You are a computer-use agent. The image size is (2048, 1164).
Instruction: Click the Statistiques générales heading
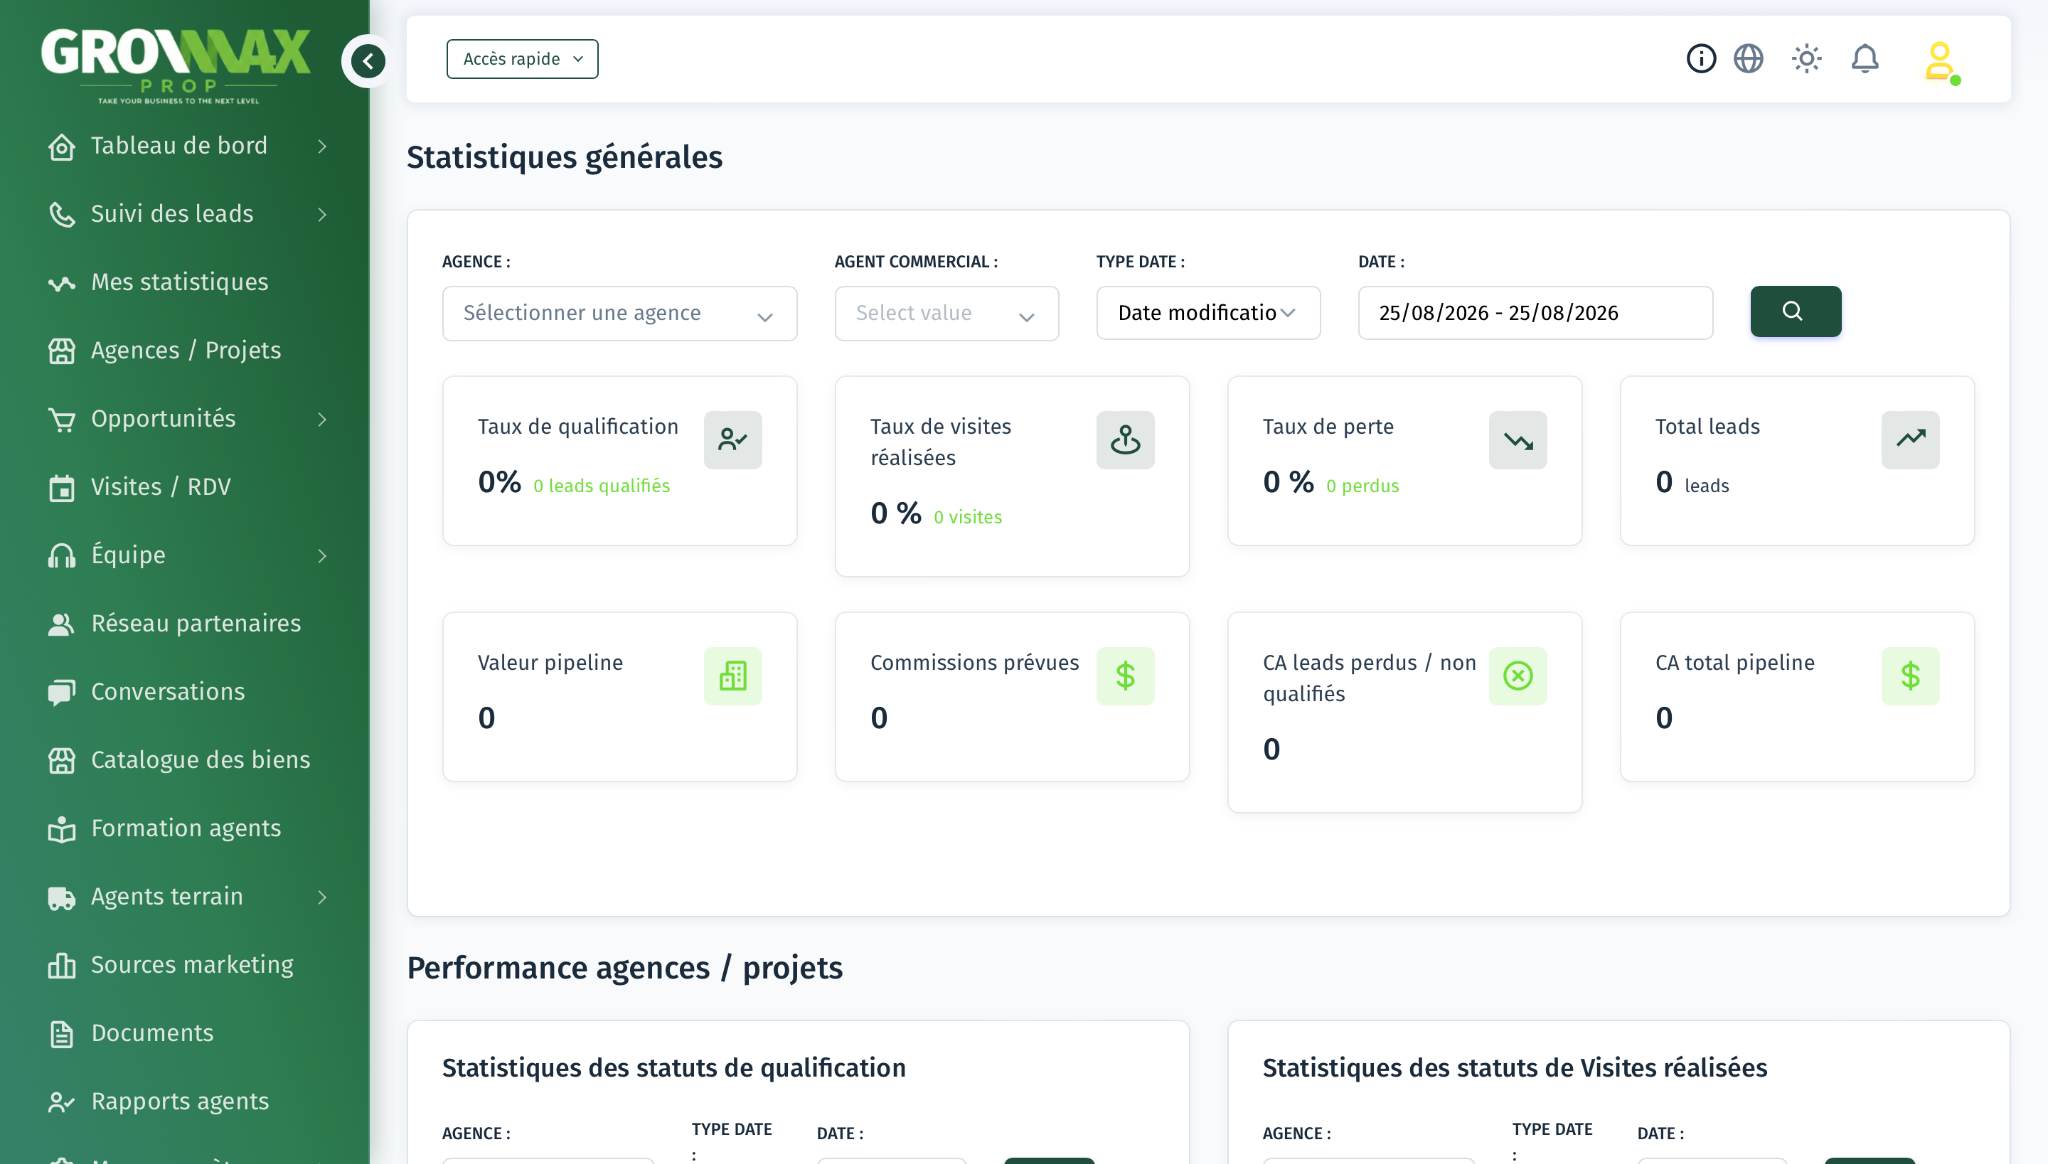564,157
